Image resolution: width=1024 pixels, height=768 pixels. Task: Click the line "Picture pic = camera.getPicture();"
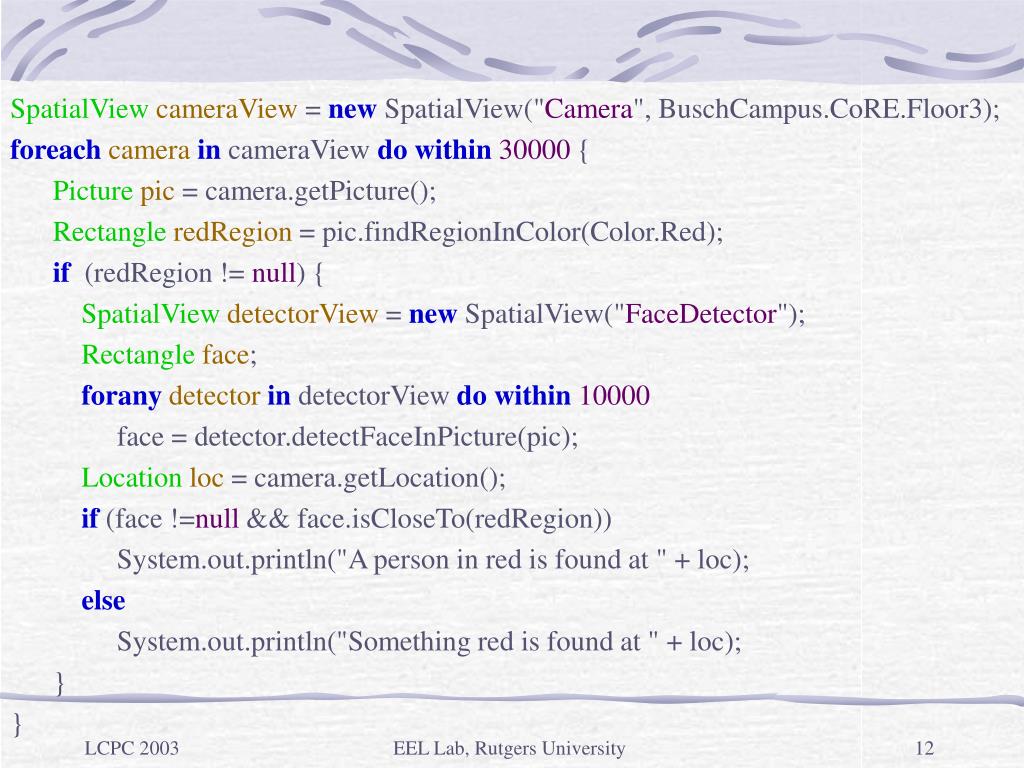[x=244, y=191]
